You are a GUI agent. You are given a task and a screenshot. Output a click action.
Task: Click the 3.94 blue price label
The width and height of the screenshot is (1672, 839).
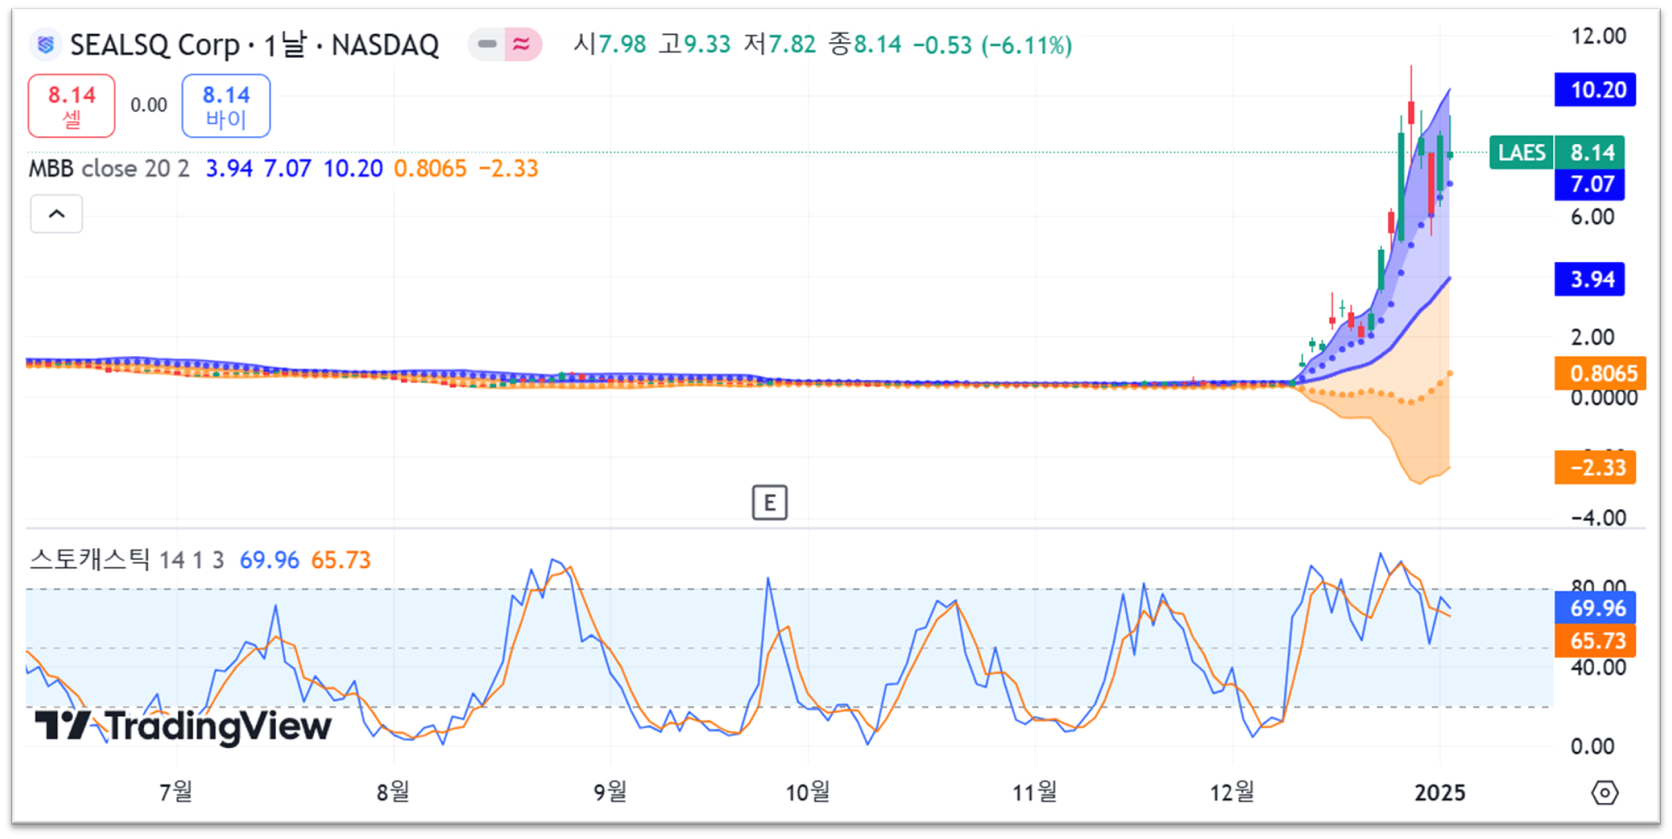[1590, 279]
